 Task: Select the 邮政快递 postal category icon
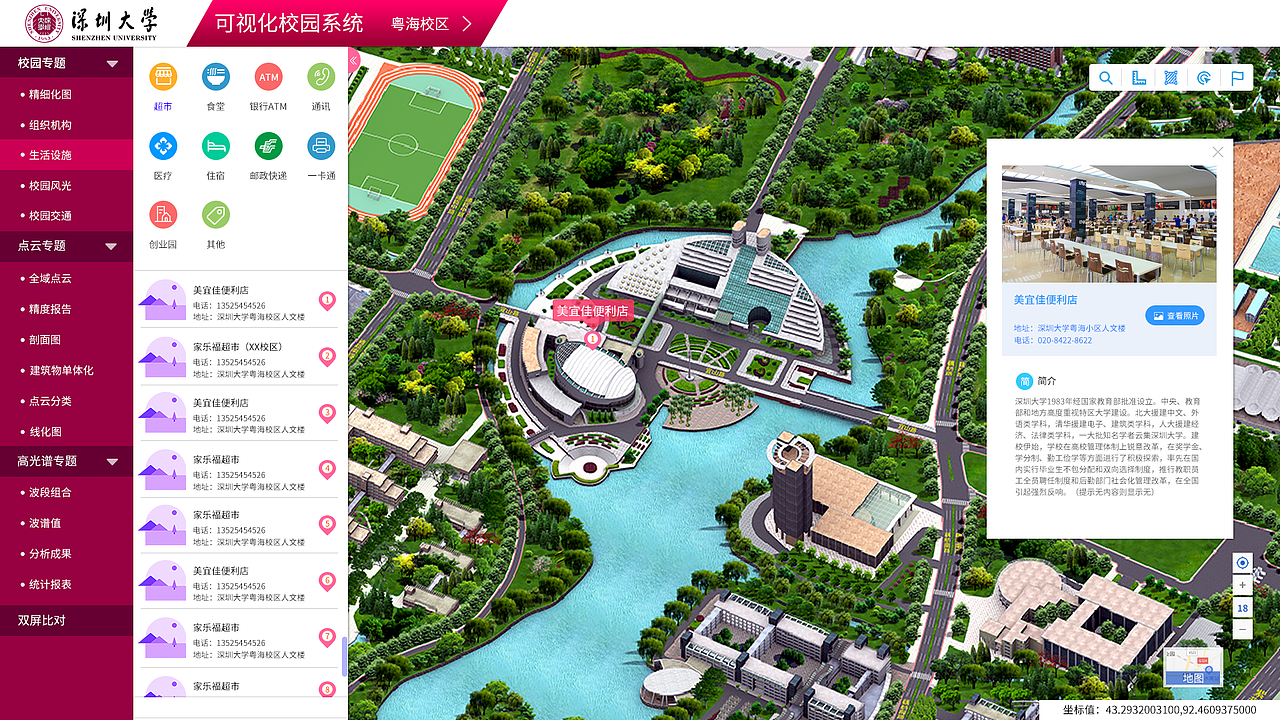268,146
